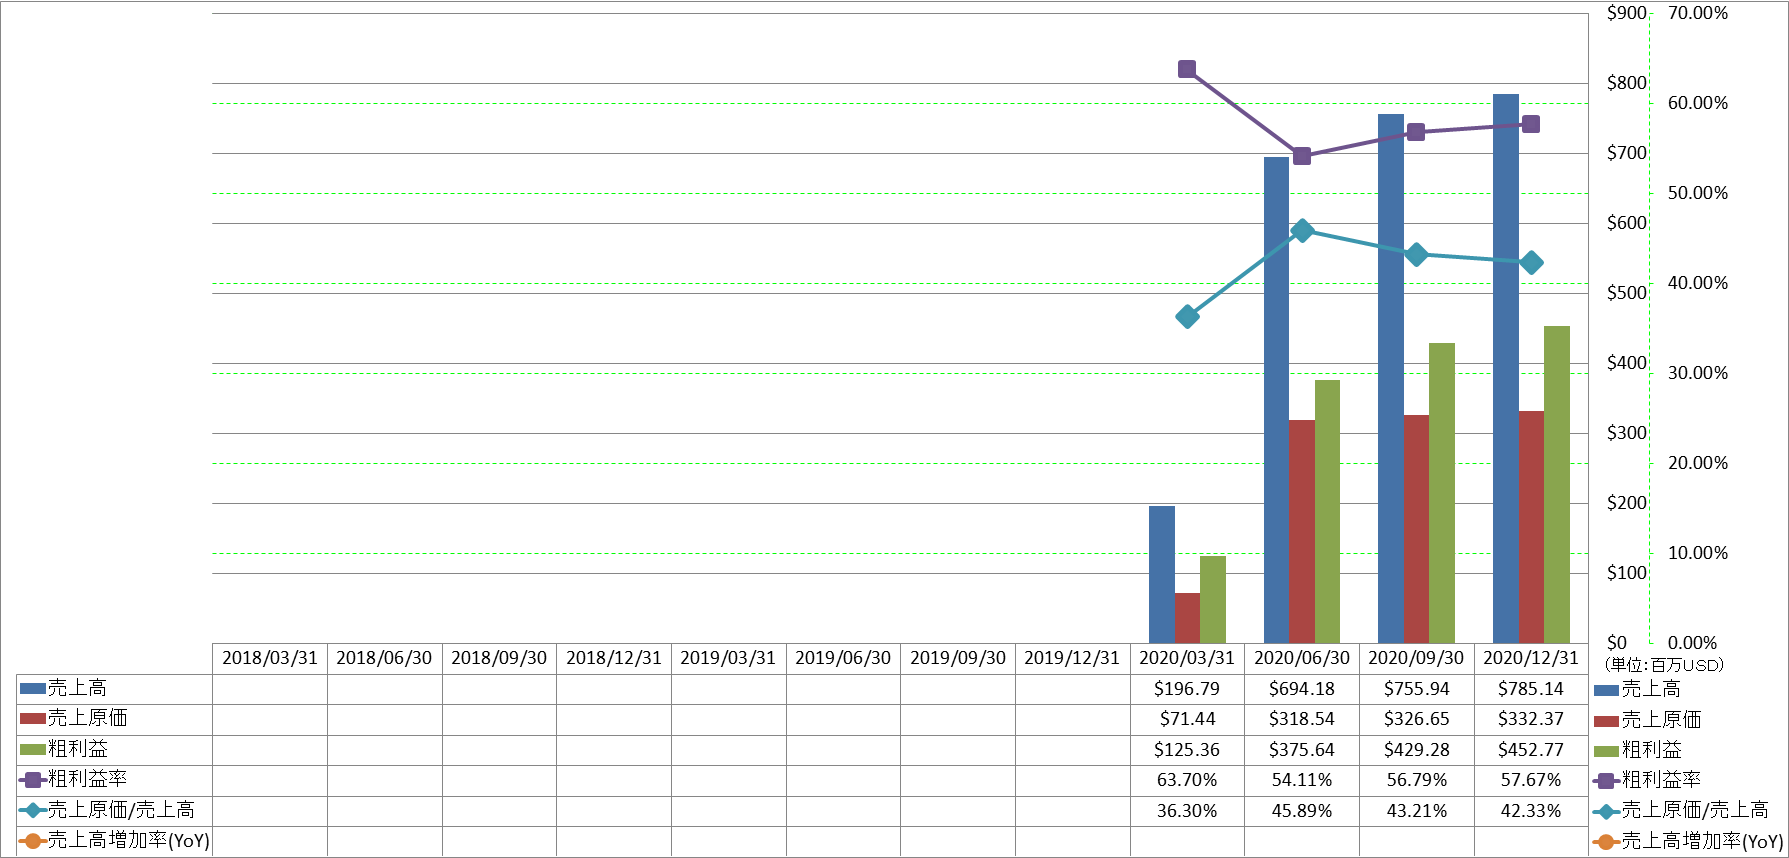Click the 2018/06/30 date column header
Viewport: 1789px width, 858px height.
click(x=384, y=658)
